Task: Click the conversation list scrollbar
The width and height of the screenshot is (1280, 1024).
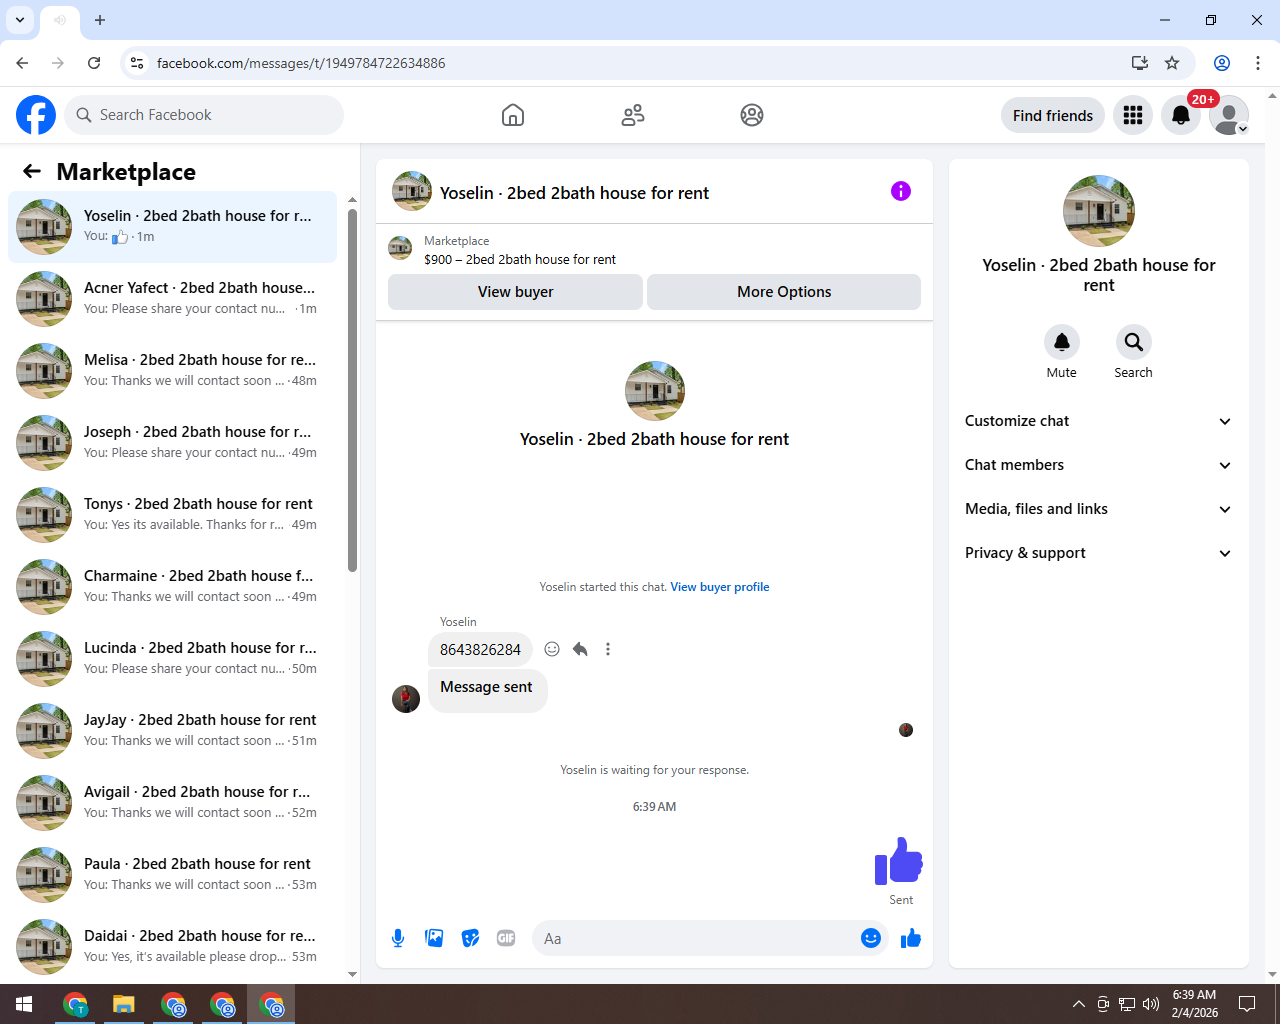Action: 352,390
